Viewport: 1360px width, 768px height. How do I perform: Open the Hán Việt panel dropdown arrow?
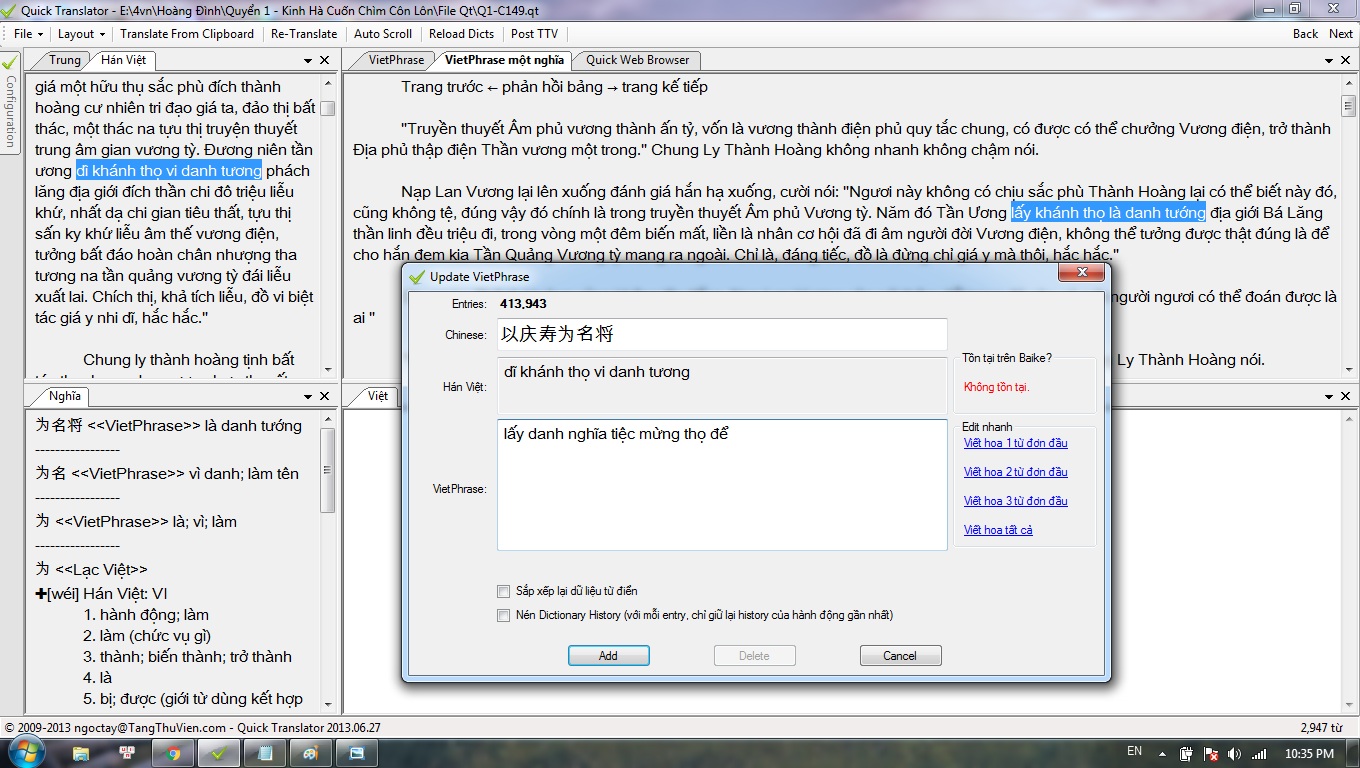(307, 60)
